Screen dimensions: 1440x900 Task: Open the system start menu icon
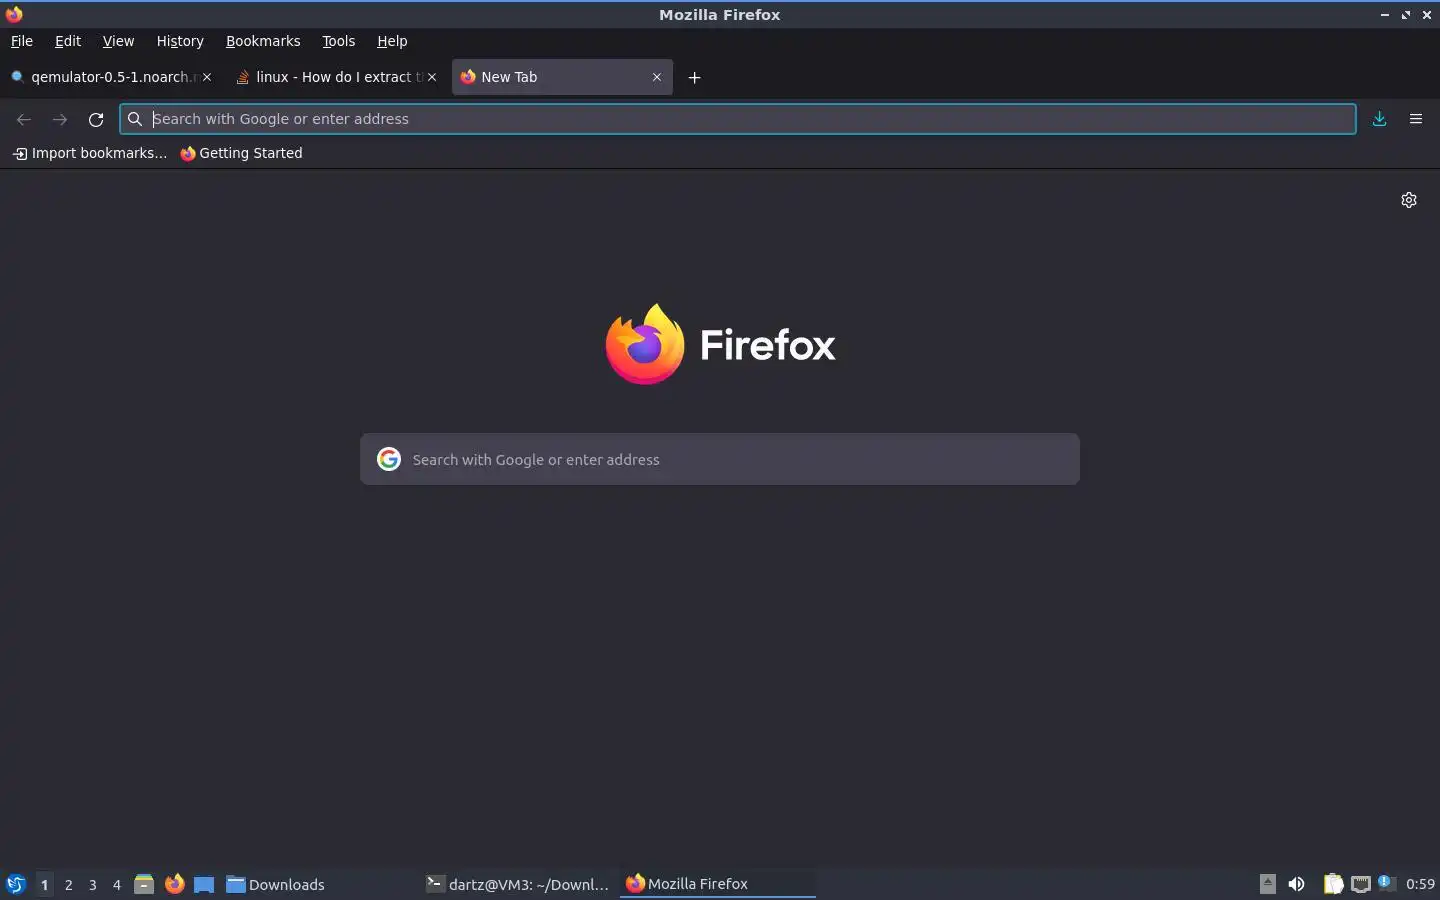pos(16,884)
